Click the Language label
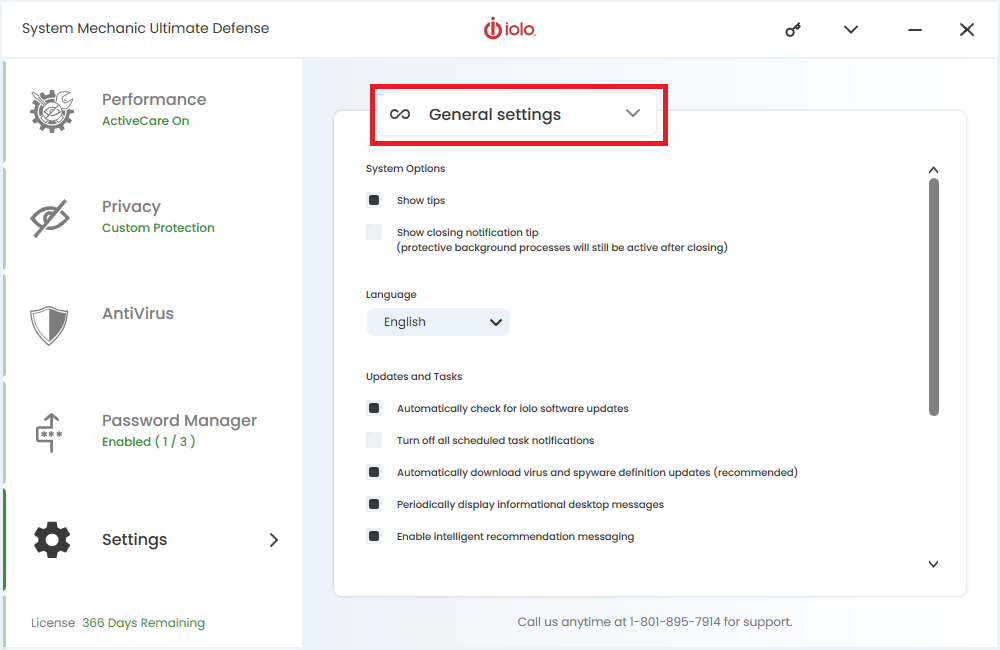 391,295
